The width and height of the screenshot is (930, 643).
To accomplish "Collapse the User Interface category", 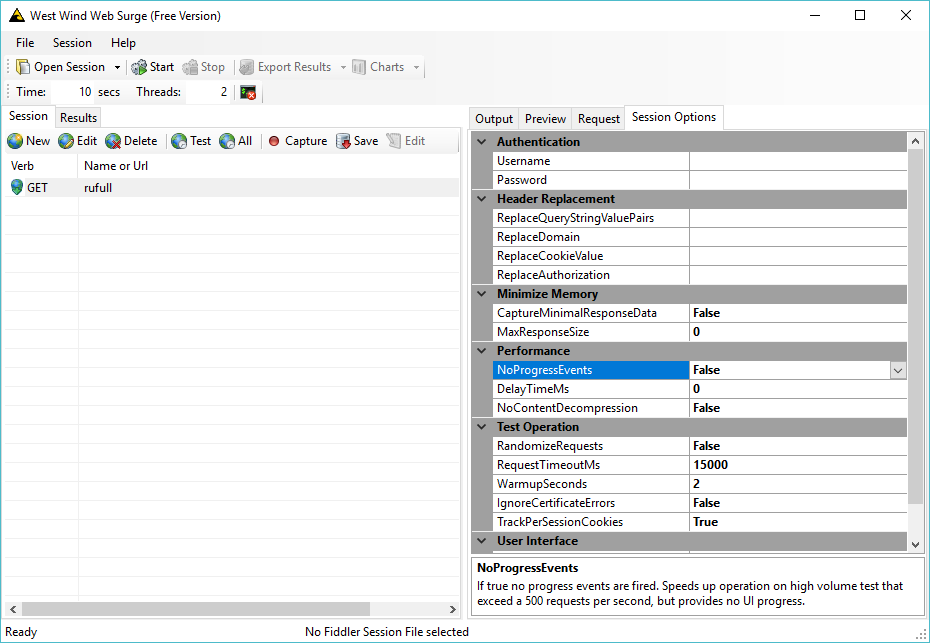I will point(482,540).
